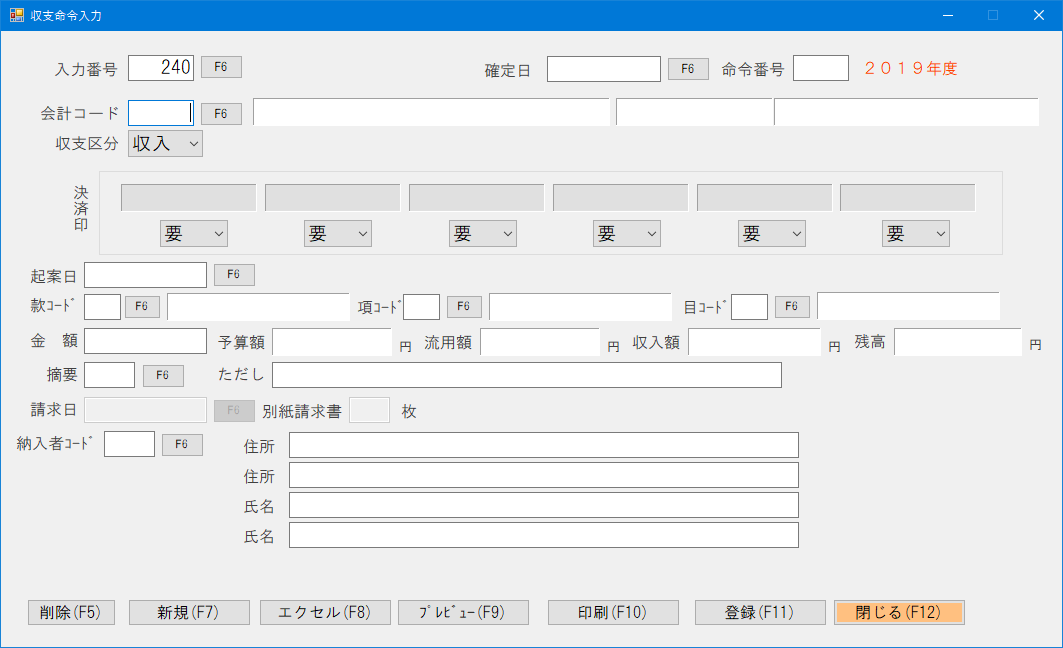Open the rightmost 要 dropdown in 決済印

(915, 233)
